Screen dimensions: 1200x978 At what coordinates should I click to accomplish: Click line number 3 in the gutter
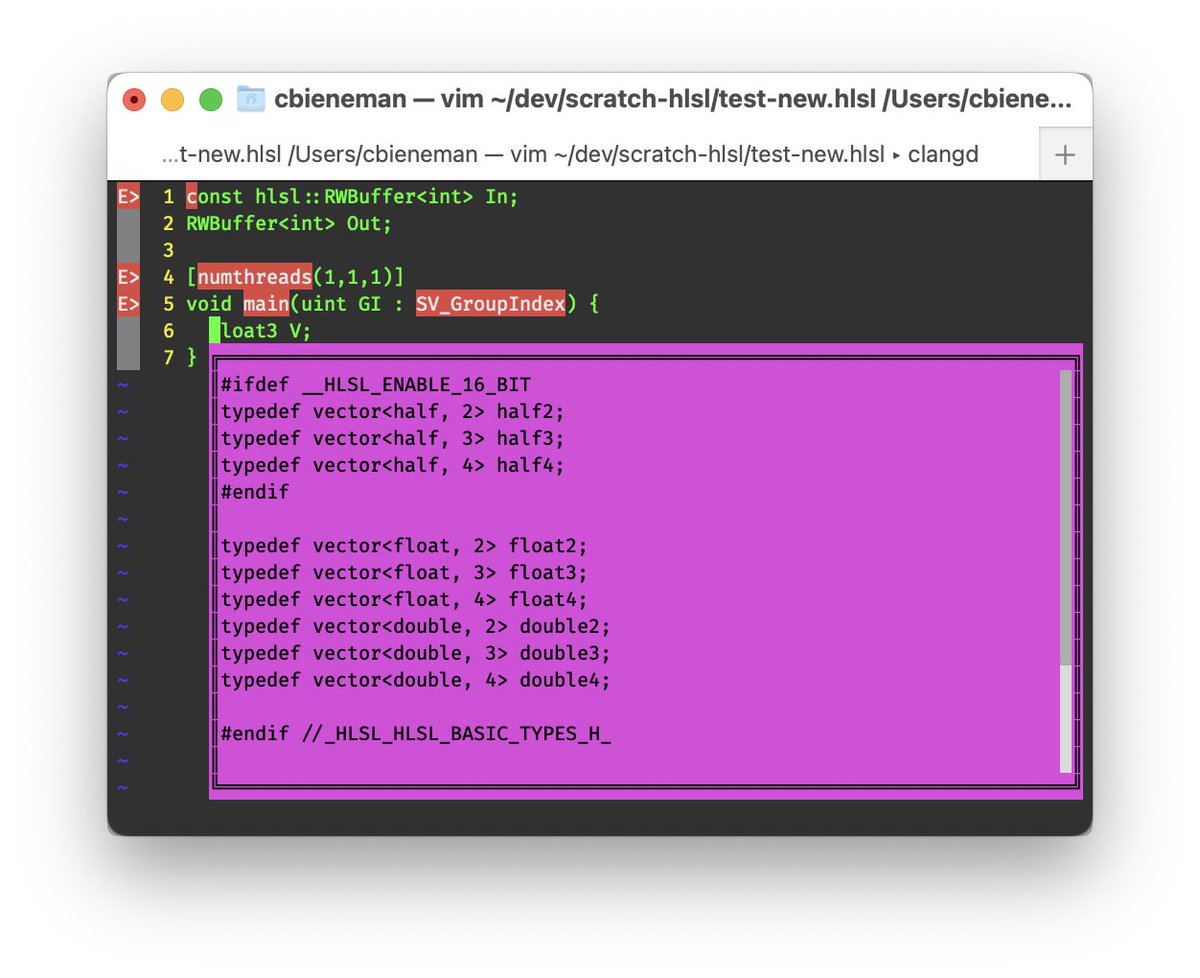168,250
